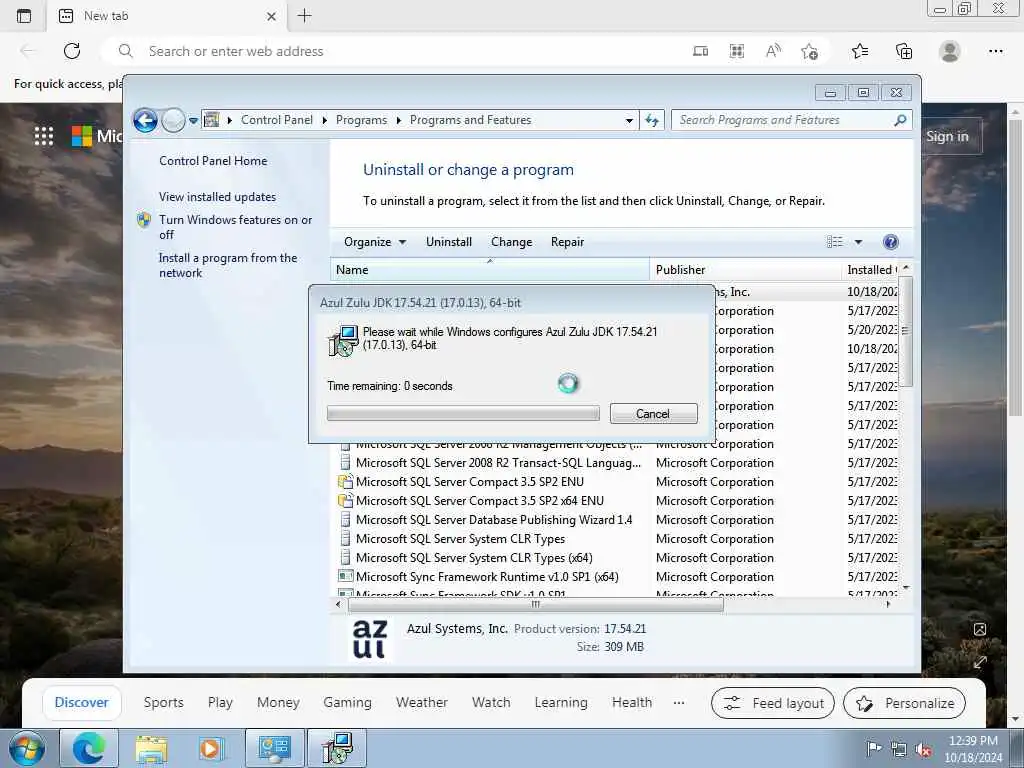Open a new tab in Edge

[304, 16]
